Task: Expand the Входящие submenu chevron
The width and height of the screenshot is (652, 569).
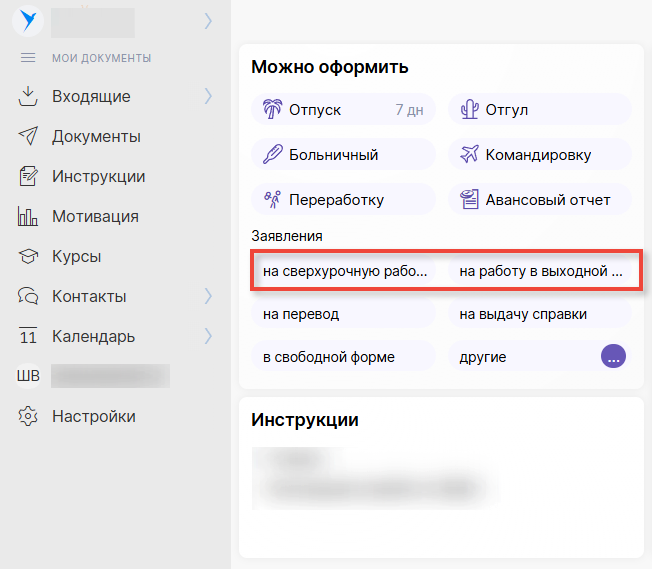Action: click(x=208, y=97)
